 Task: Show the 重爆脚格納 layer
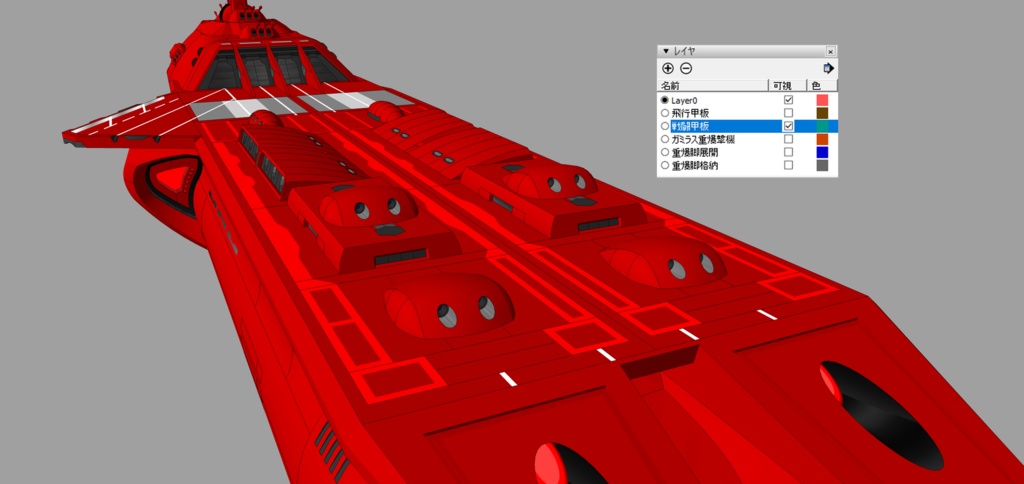click(788, 165)
